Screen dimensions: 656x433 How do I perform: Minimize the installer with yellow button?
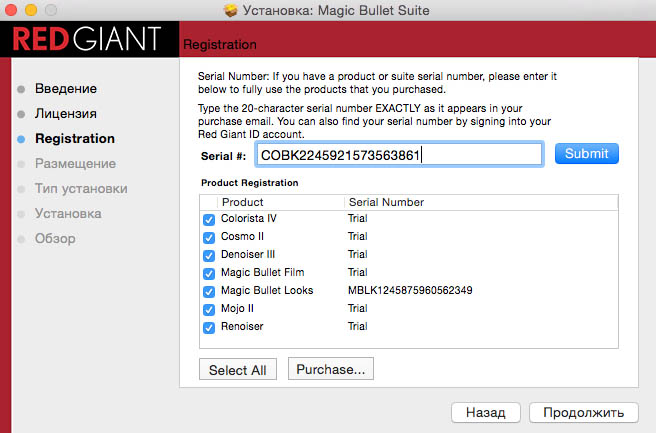coord(31,10)
